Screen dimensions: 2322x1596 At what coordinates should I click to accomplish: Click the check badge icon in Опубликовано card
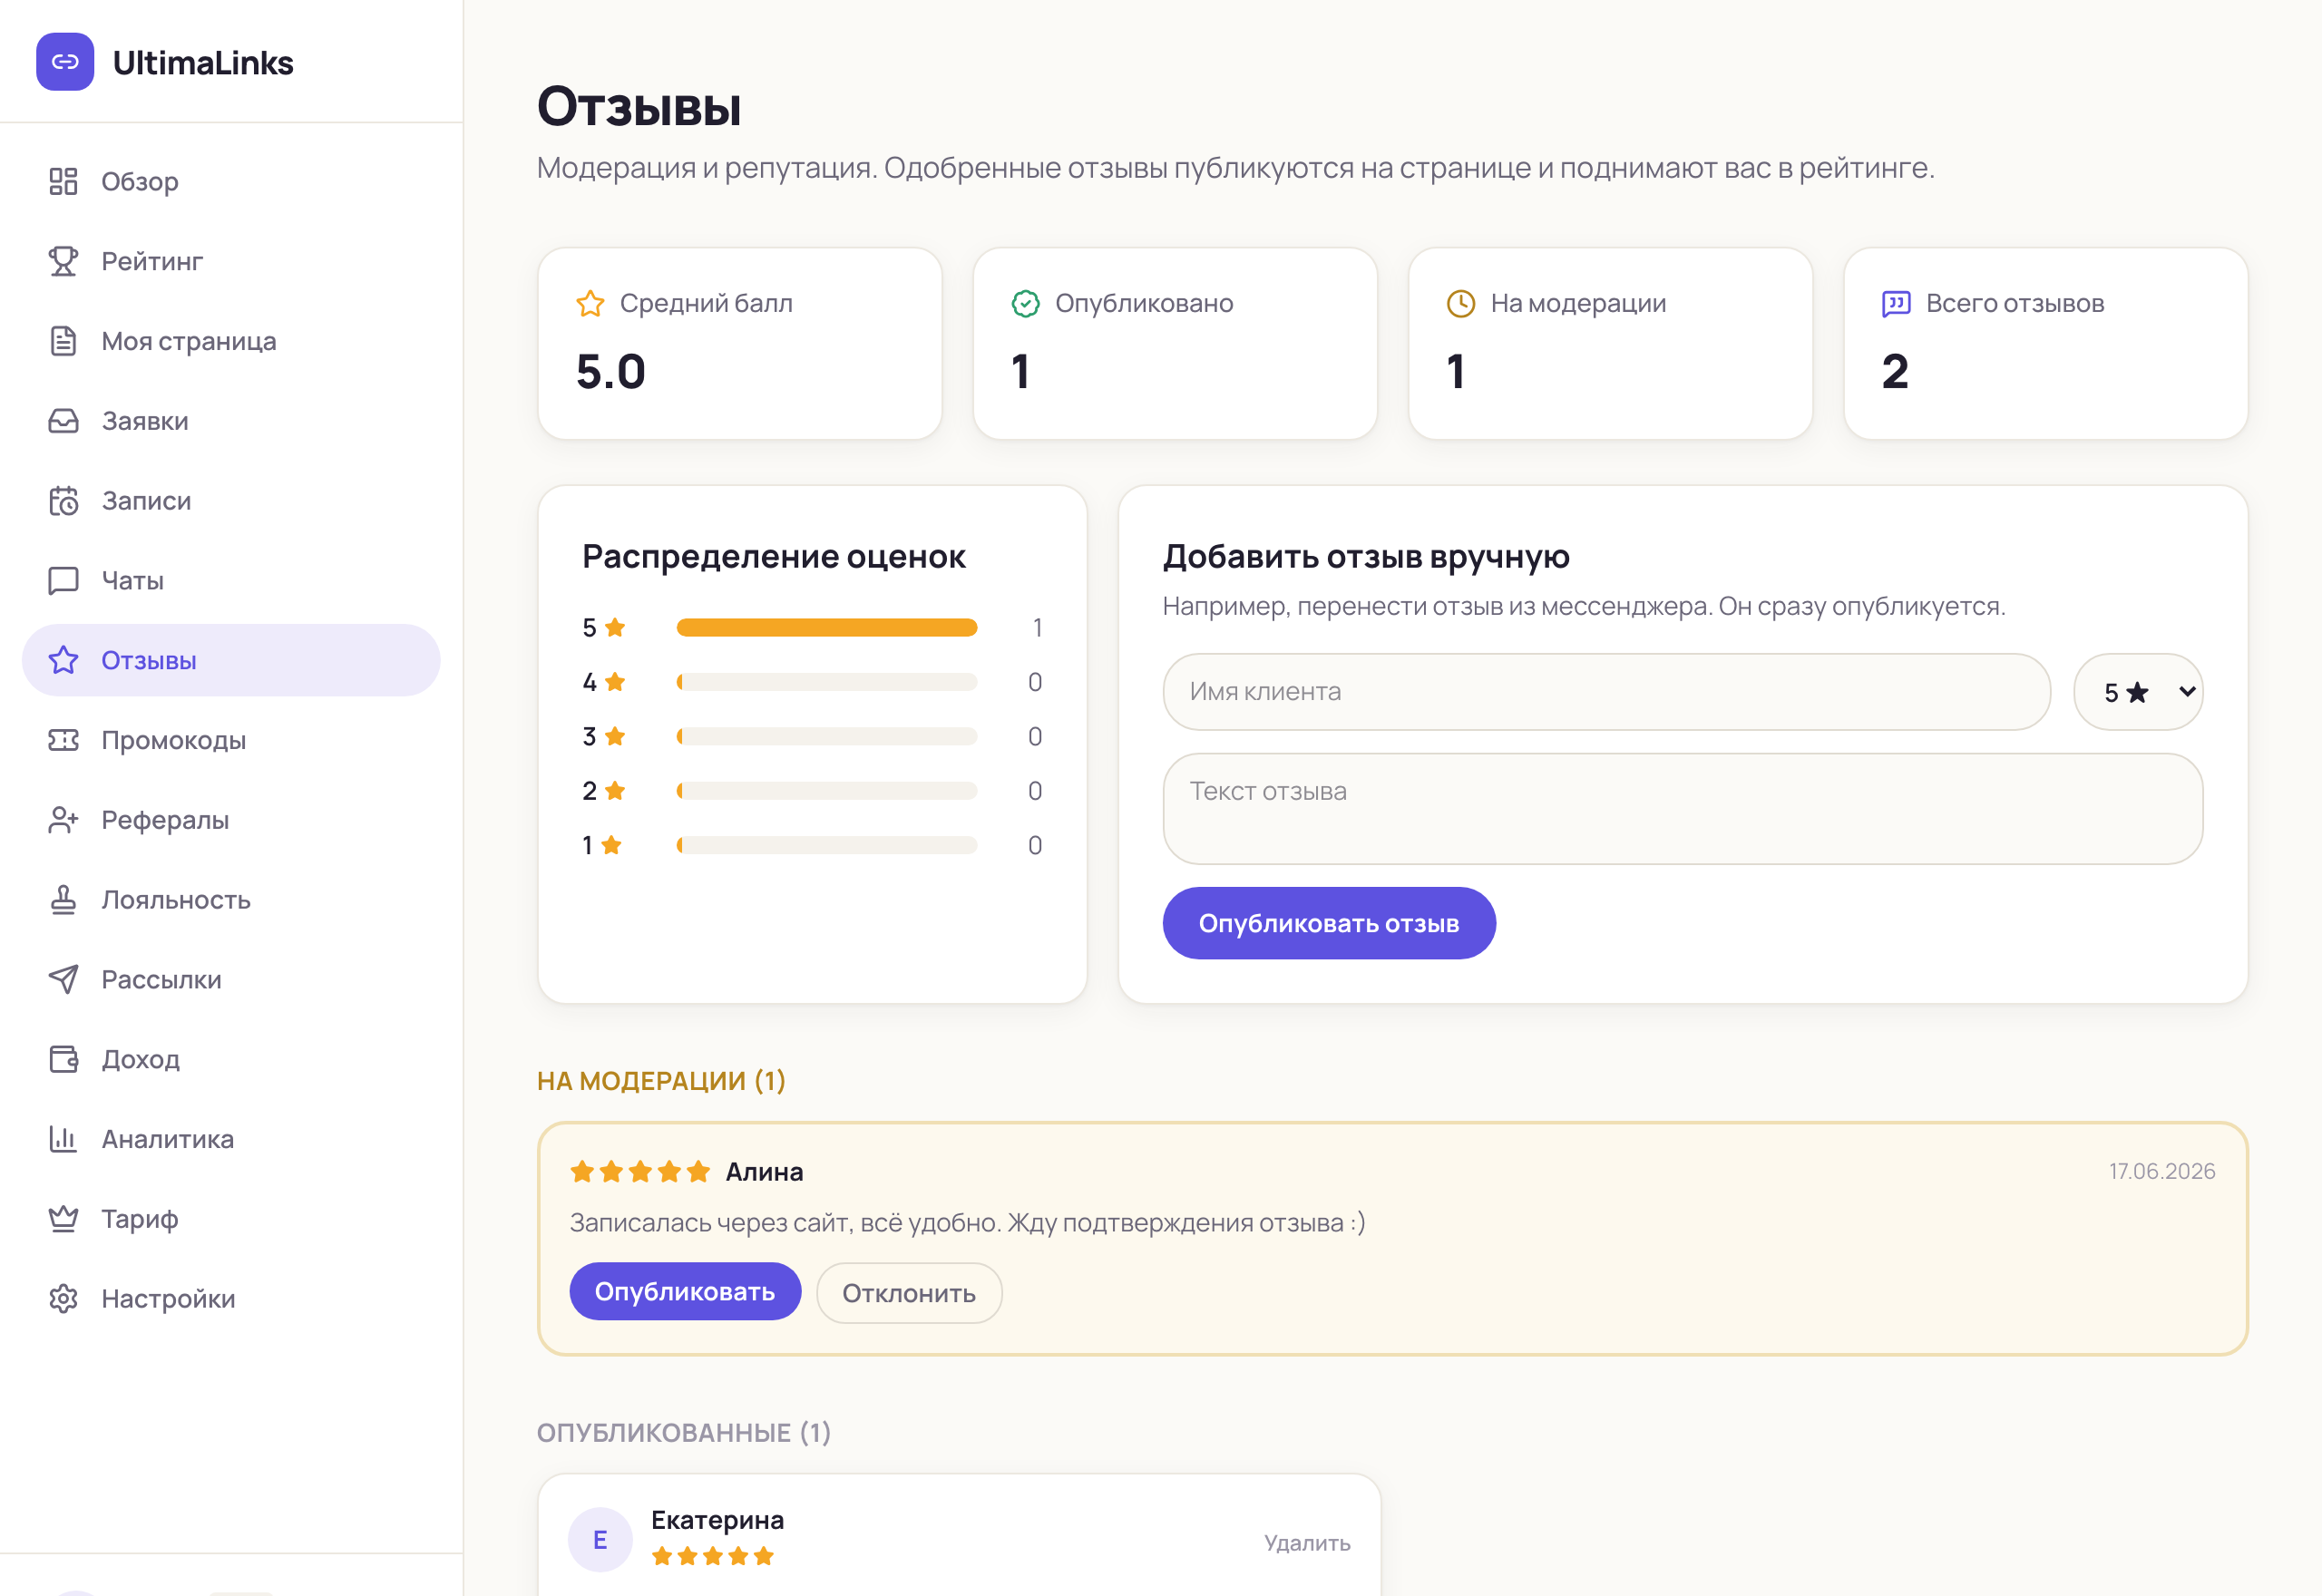coord(1025,303)
